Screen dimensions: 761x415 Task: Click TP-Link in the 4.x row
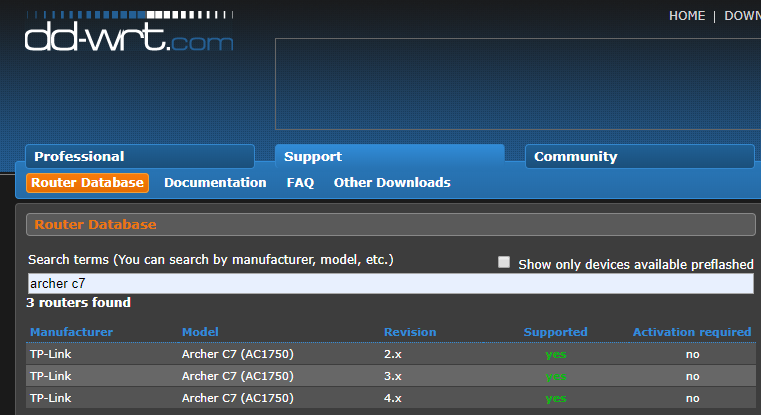click(x=50, y=398)
